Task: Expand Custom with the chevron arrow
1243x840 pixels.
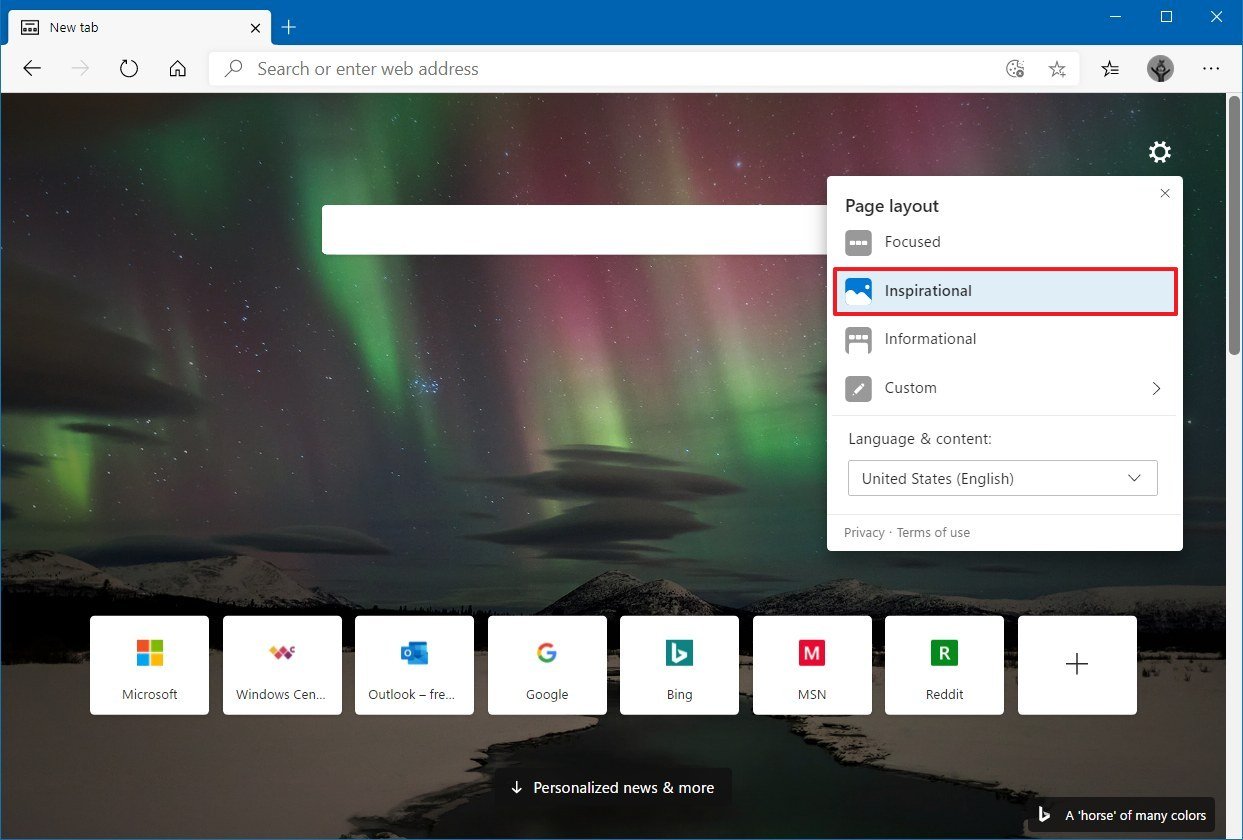Action: pos(1156,388)
